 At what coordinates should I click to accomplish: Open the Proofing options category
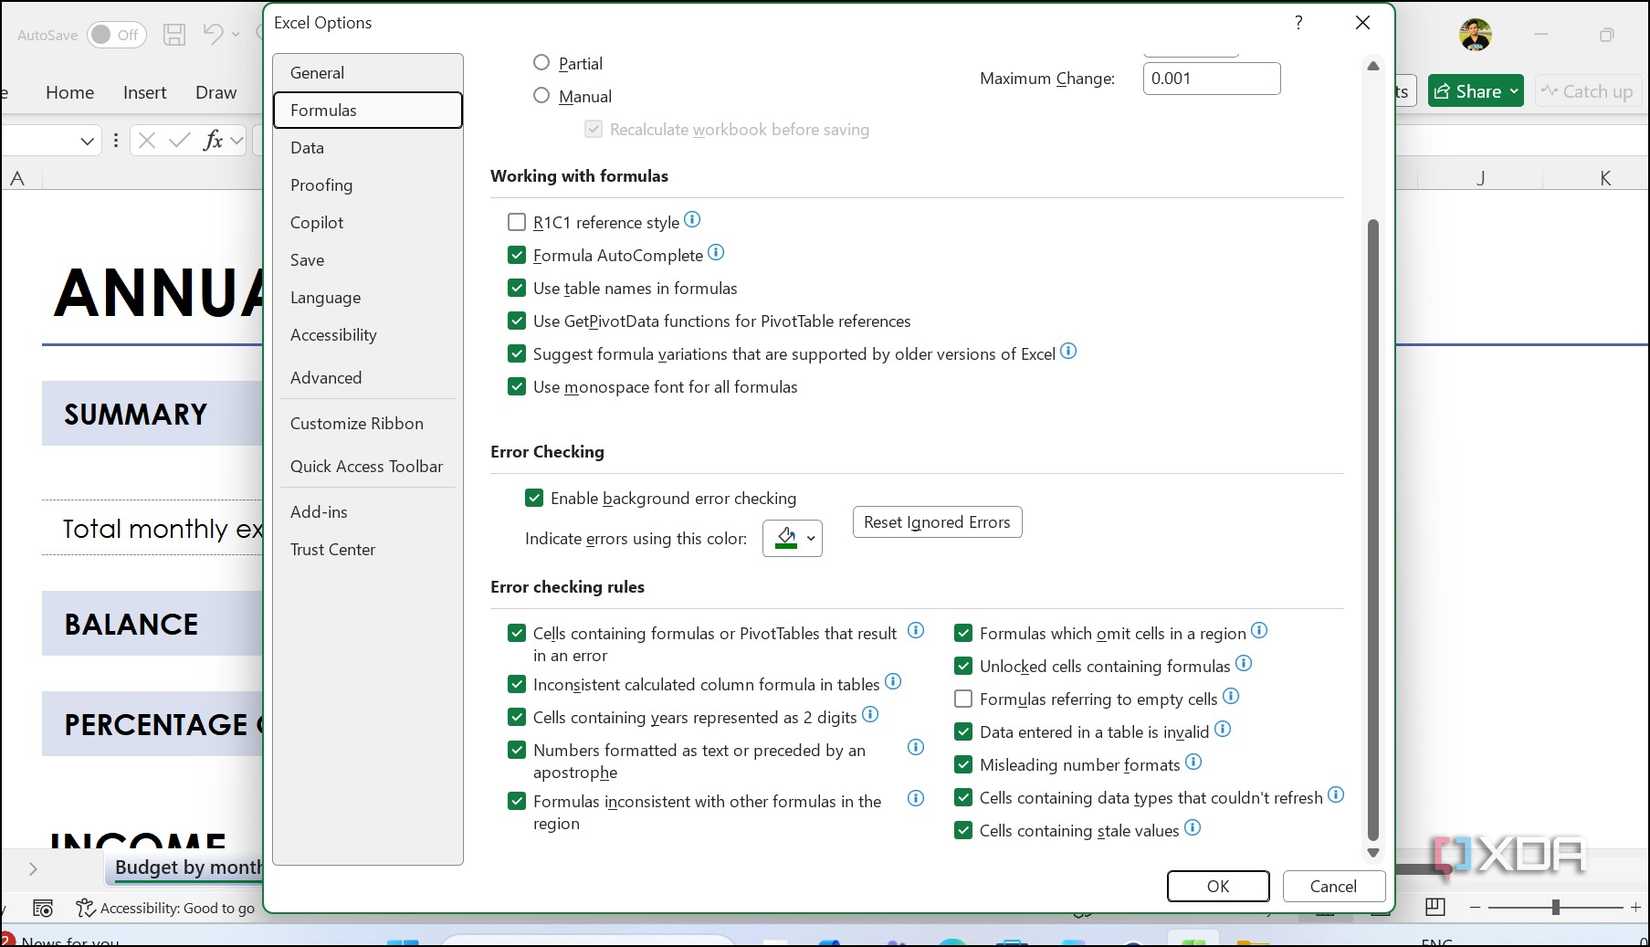[x=368, y=185]
